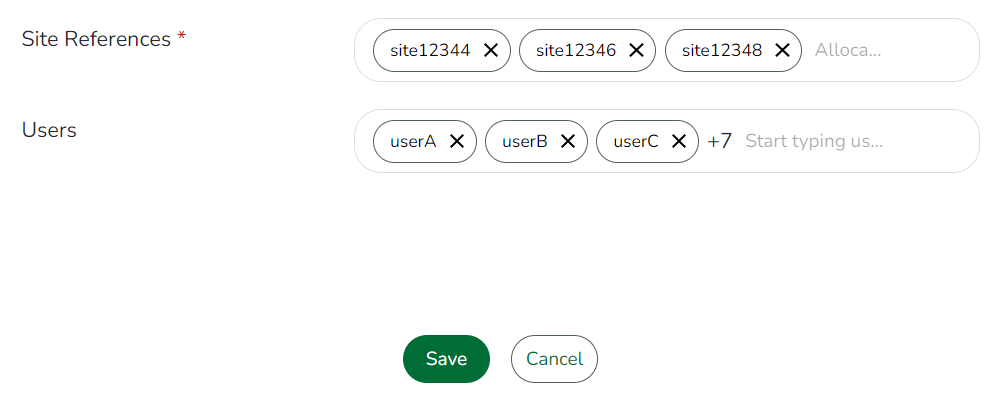
Task: Remove the site12346 chip
Action: point(636,50)
